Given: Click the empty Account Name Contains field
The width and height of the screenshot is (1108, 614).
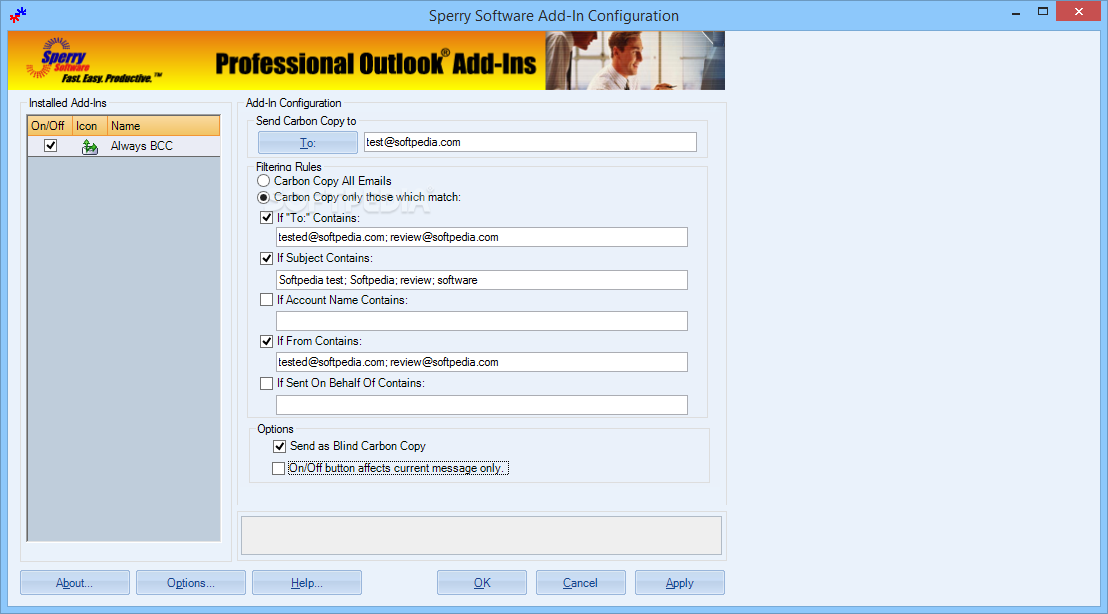Looking at the screenshot, I should [482, 321].
